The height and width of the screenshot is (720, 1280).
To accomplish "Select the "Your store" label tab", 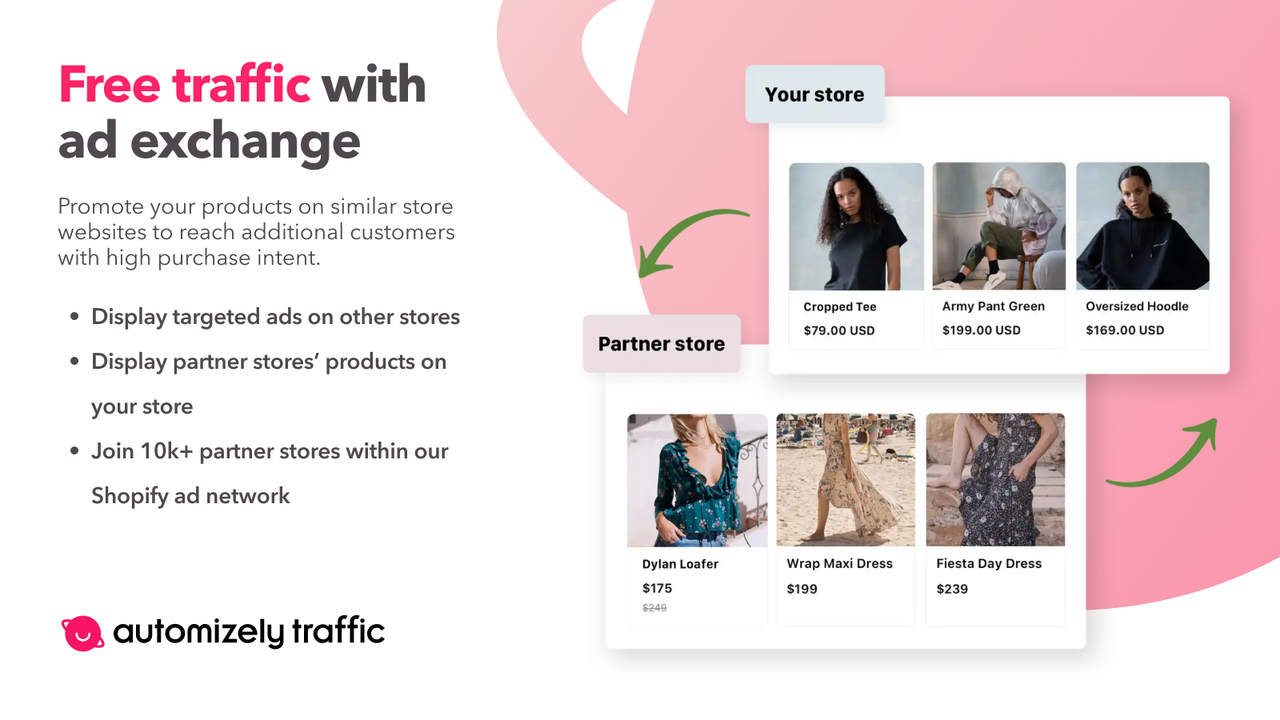I will pyautogui.click(x=814, y=95).
